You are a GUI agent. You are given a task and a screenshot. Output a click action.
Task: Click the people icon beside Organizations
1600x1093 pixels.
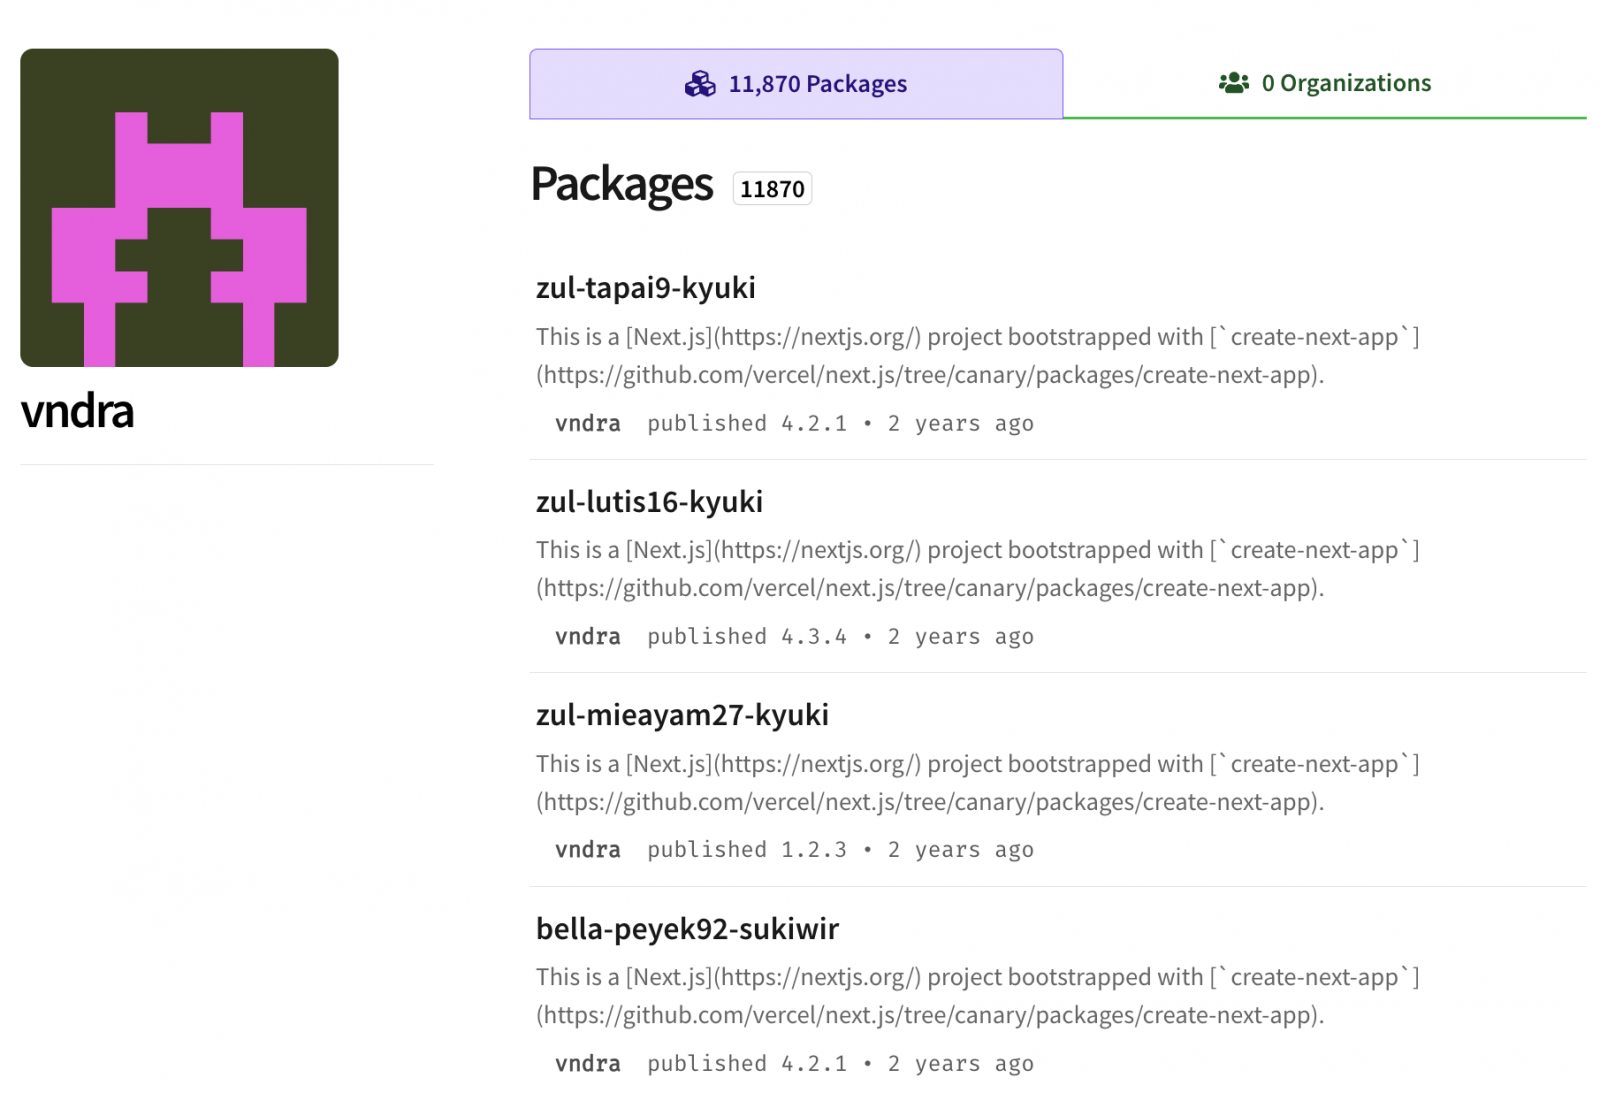pos(1234,83)
